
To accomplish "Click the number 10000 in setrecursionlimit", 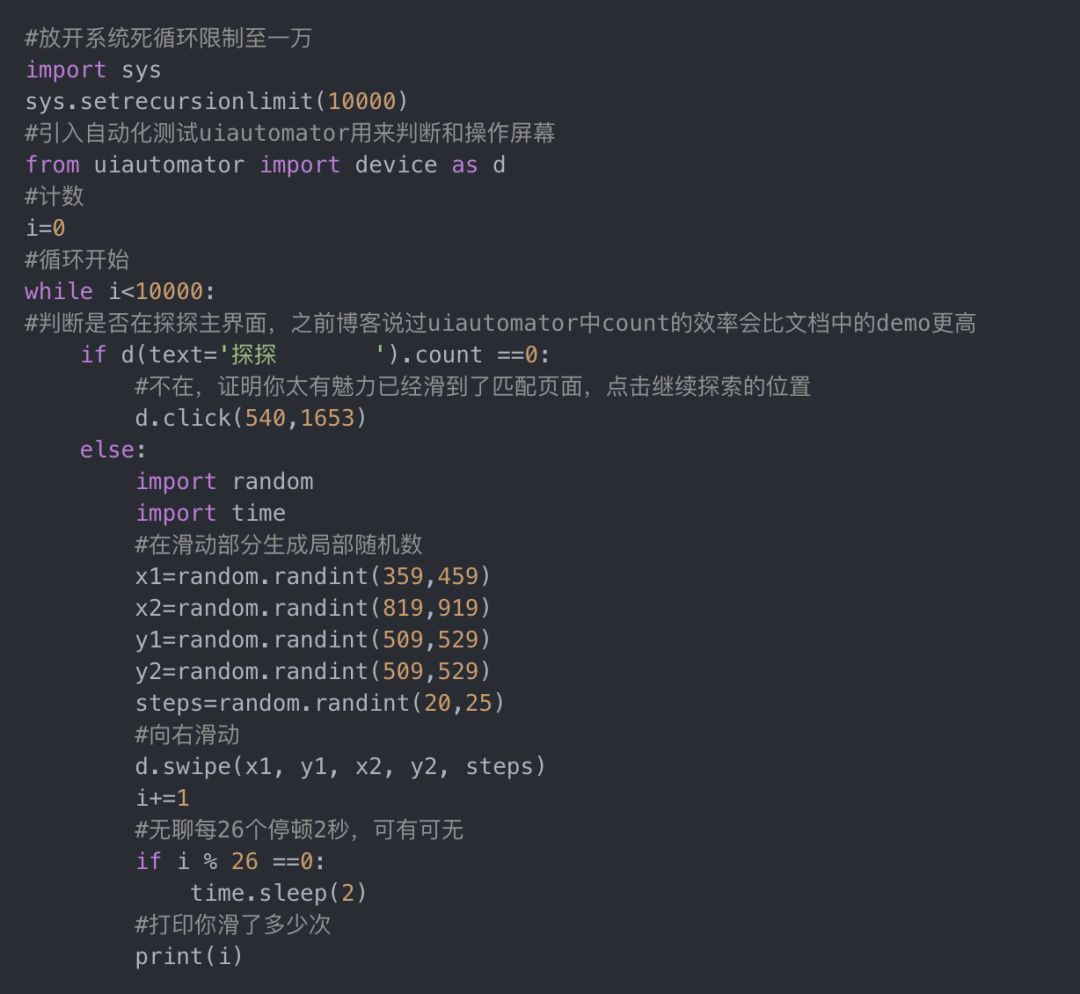I will click(361, 102).
